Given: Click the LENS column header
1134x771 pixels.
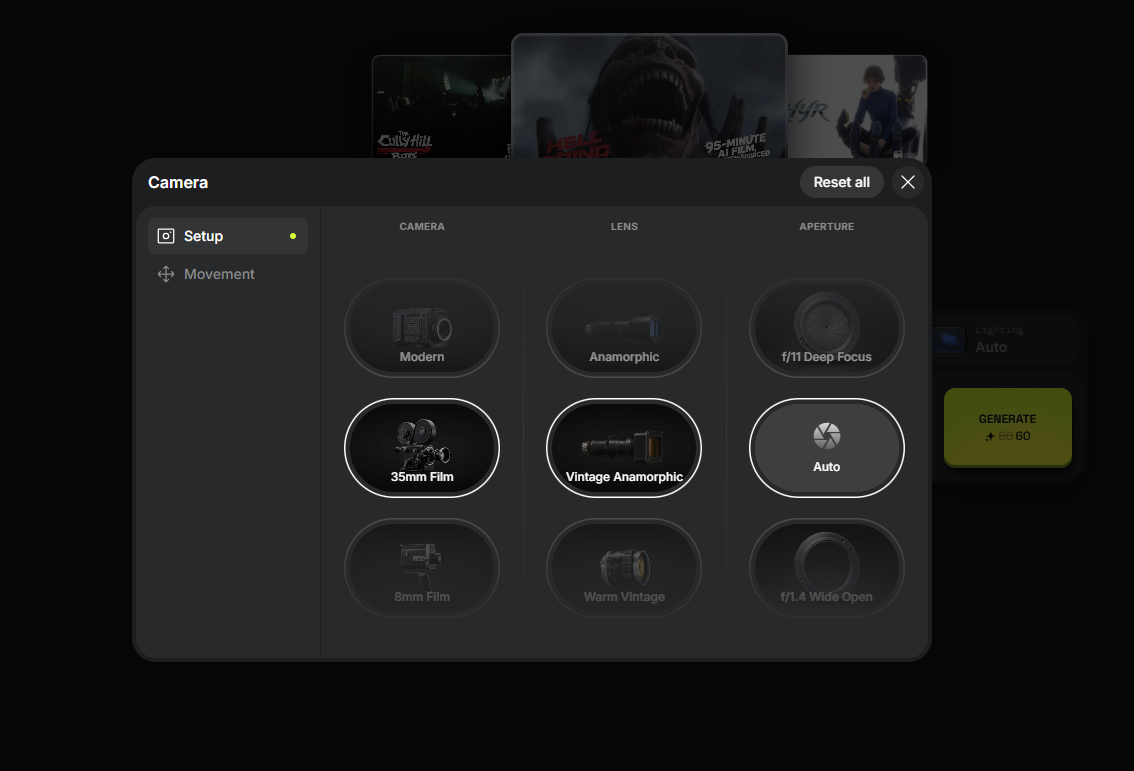Looking at the screenshot, I should 624,226.
